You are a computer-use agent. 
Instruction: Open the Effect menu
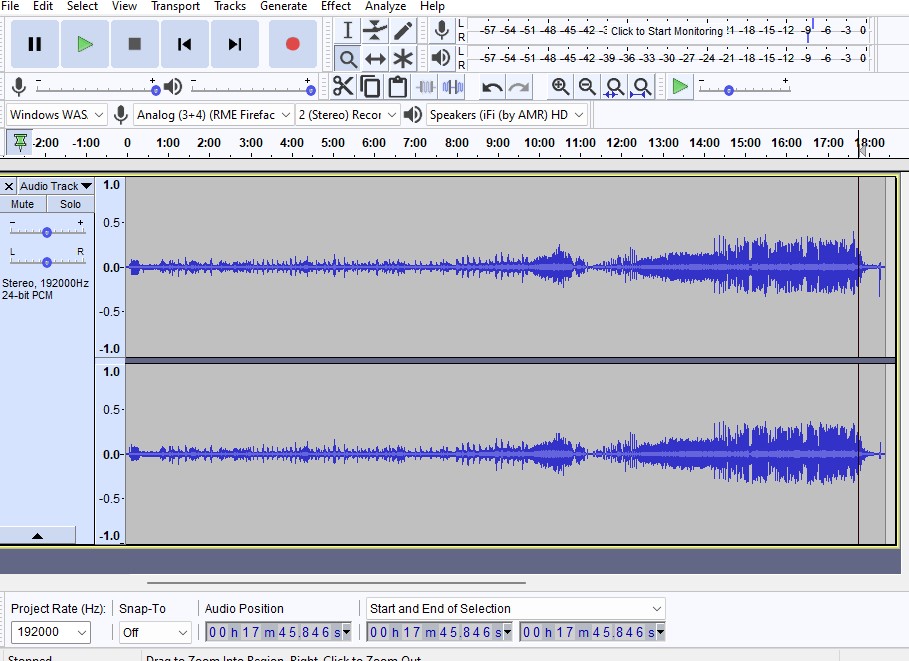[x=336, y=6]
